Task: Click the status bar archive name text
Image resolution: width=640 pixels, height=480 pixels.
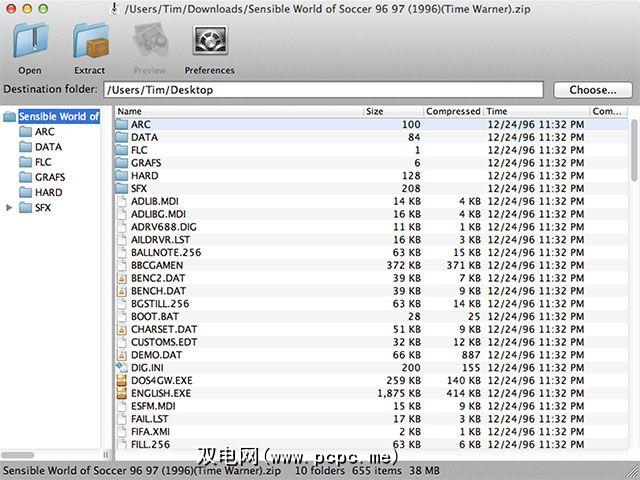Action: pyautogui.click(x=142, y=471)
